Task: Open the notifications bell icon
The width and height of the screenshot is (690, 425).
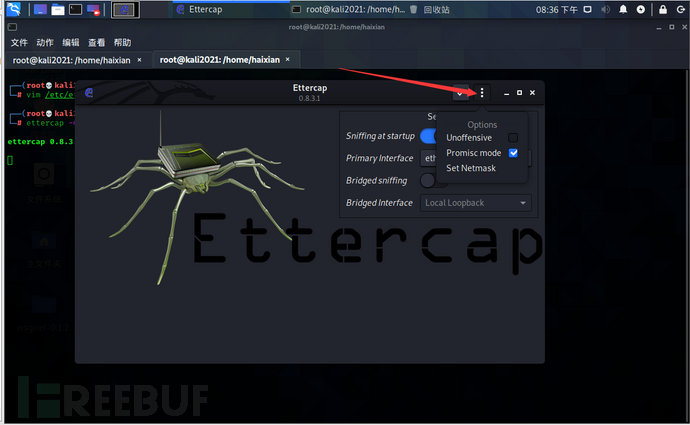Action: pyautogui.click(x=623, y=9)
